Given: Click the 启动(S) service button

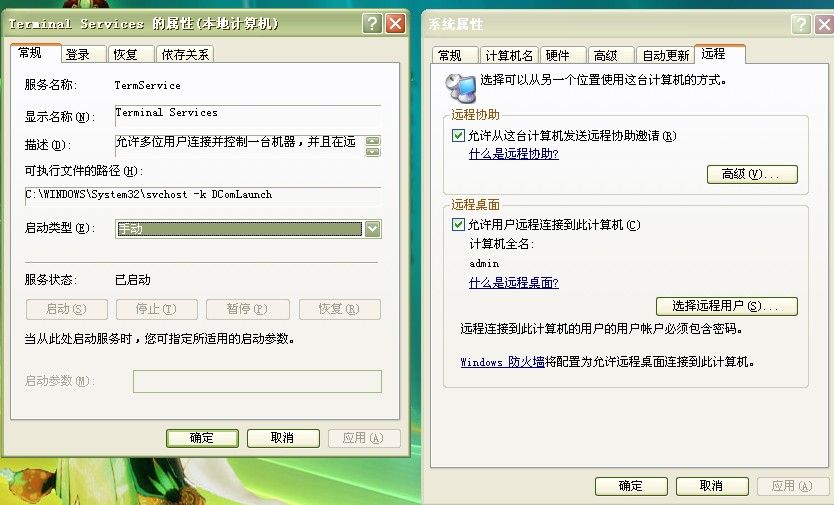Looking at the screenshot, I should pyautogui.click(x=66, y=309).
